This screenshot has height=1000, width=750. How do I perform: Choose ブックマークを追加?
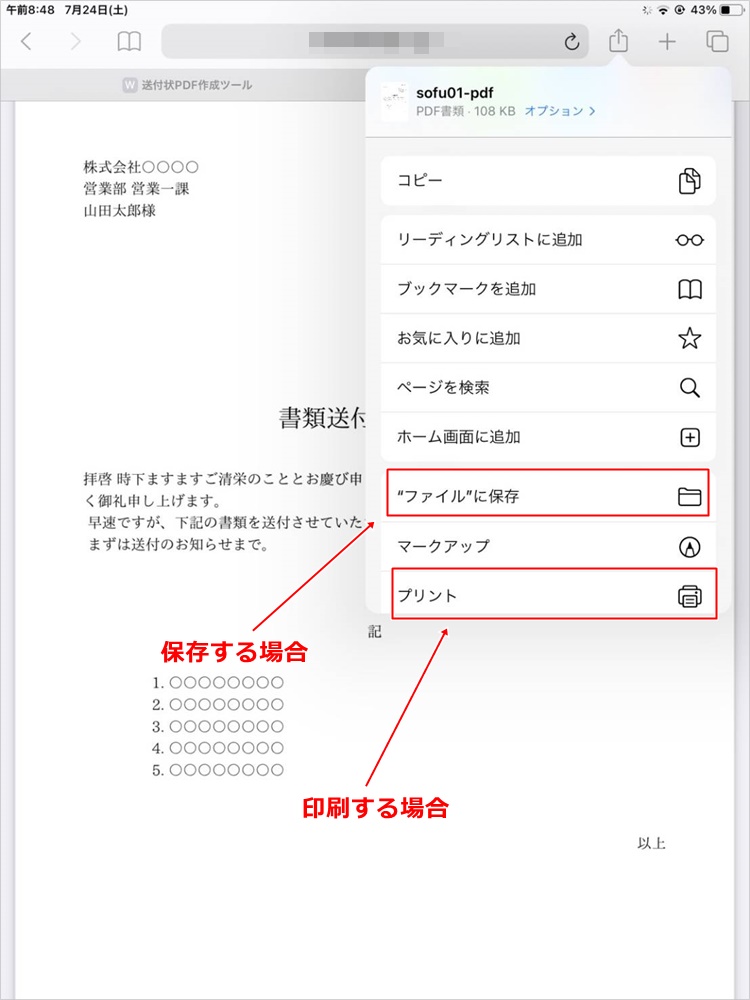[x=548, y=289]
